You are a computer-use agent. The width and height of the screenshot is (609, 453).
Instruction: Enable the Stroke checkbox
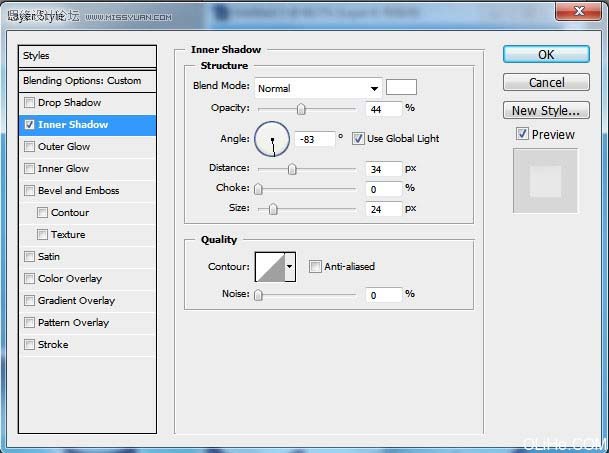click(x=29, y=345)
